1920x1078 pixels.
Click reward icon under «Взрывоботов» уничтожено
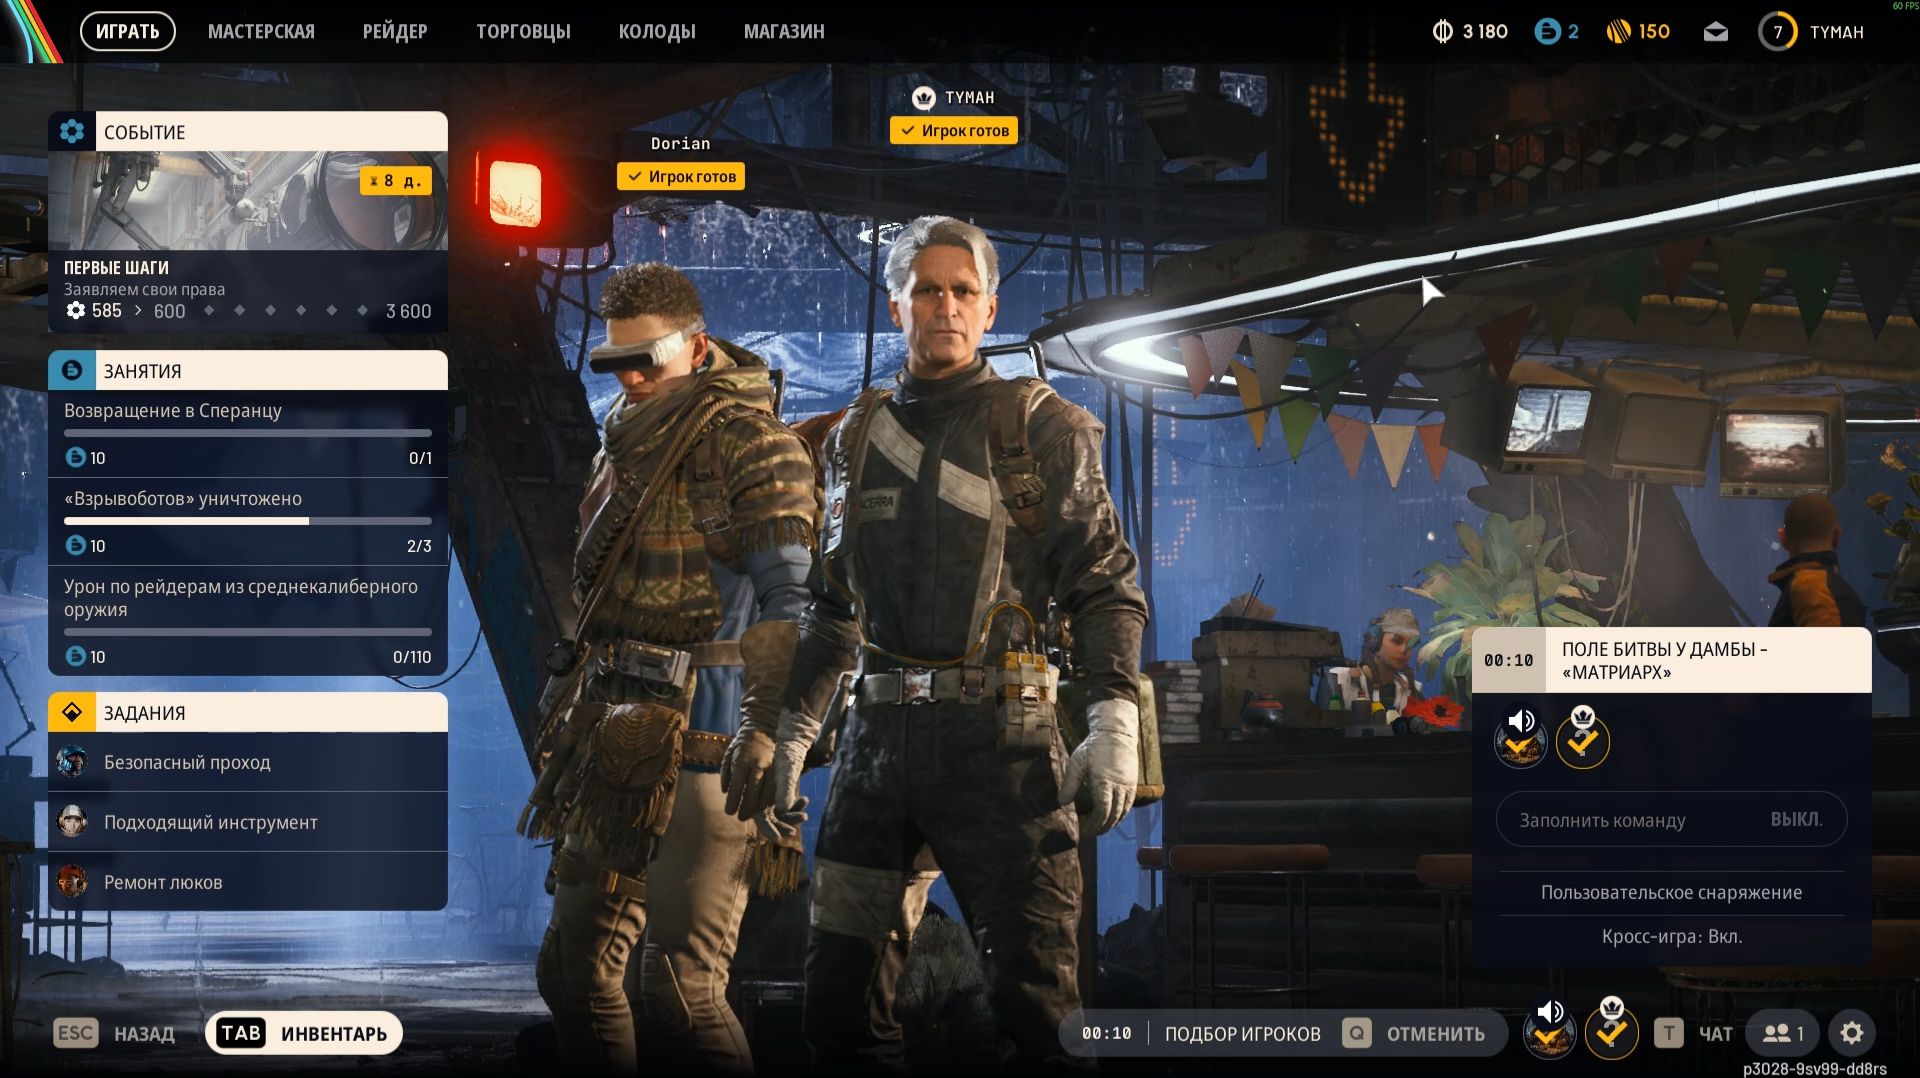[x=75, y=545]
